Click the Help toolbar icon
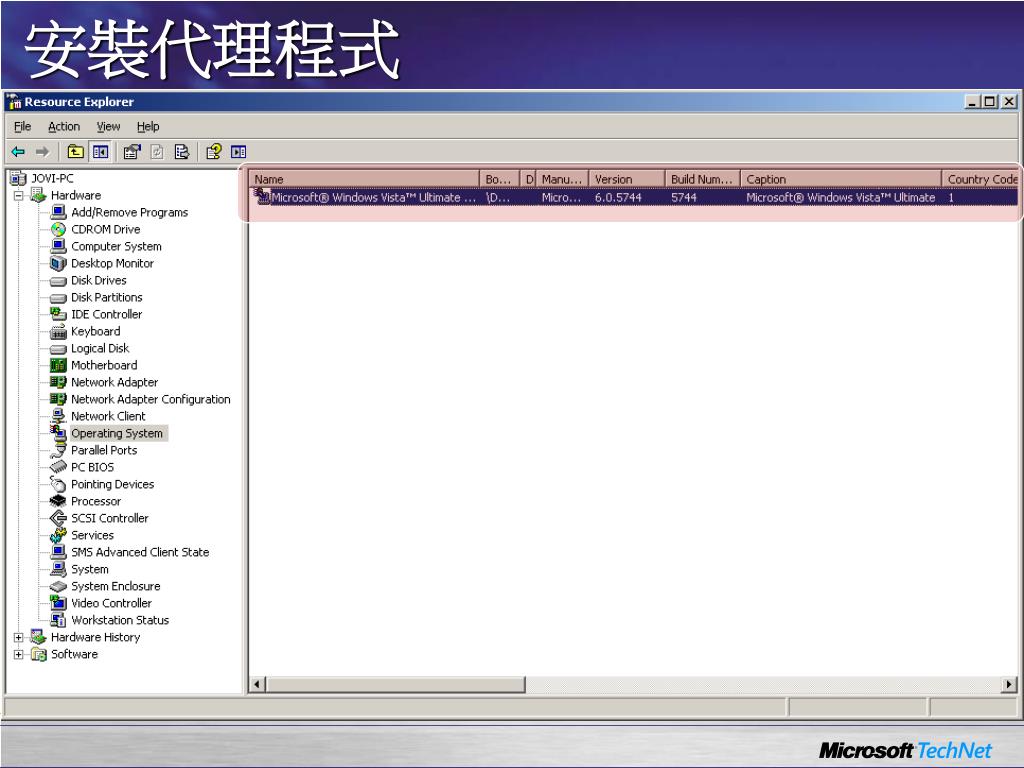Image resolution: width=1024 pixels, height=768 pixels. [x=214, y=152]
